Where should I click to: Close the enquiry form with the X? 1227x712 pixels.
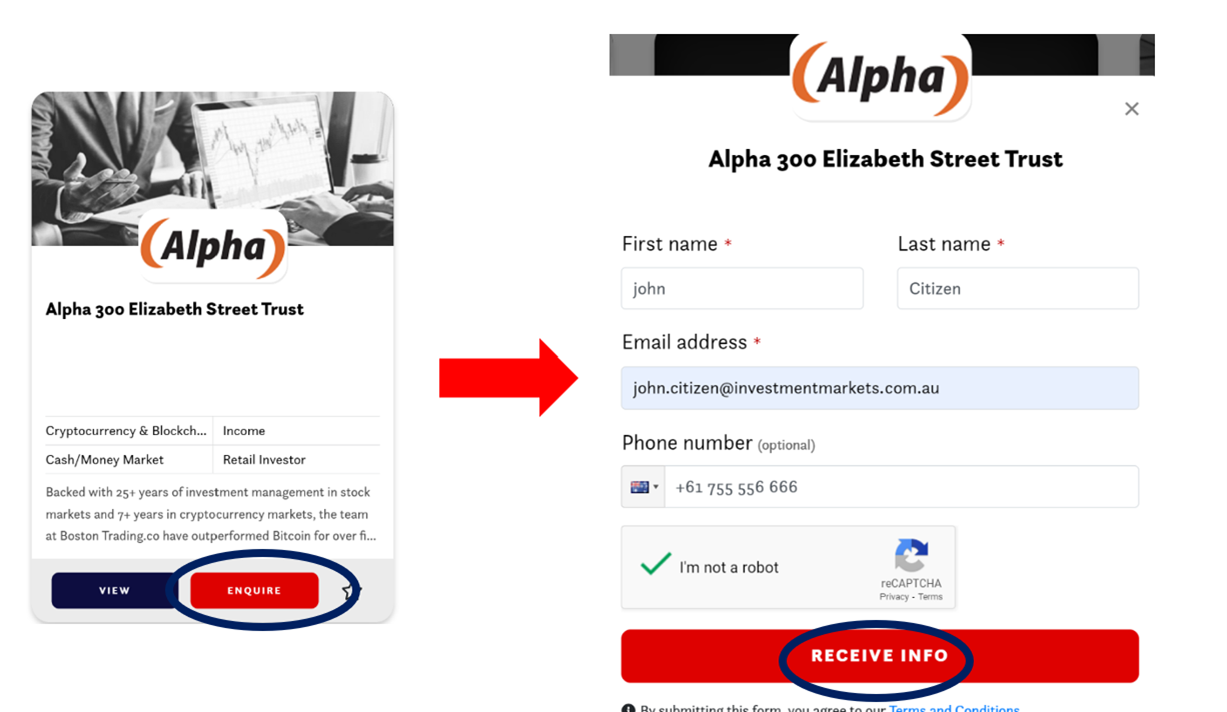click(x=1131, y=109)
